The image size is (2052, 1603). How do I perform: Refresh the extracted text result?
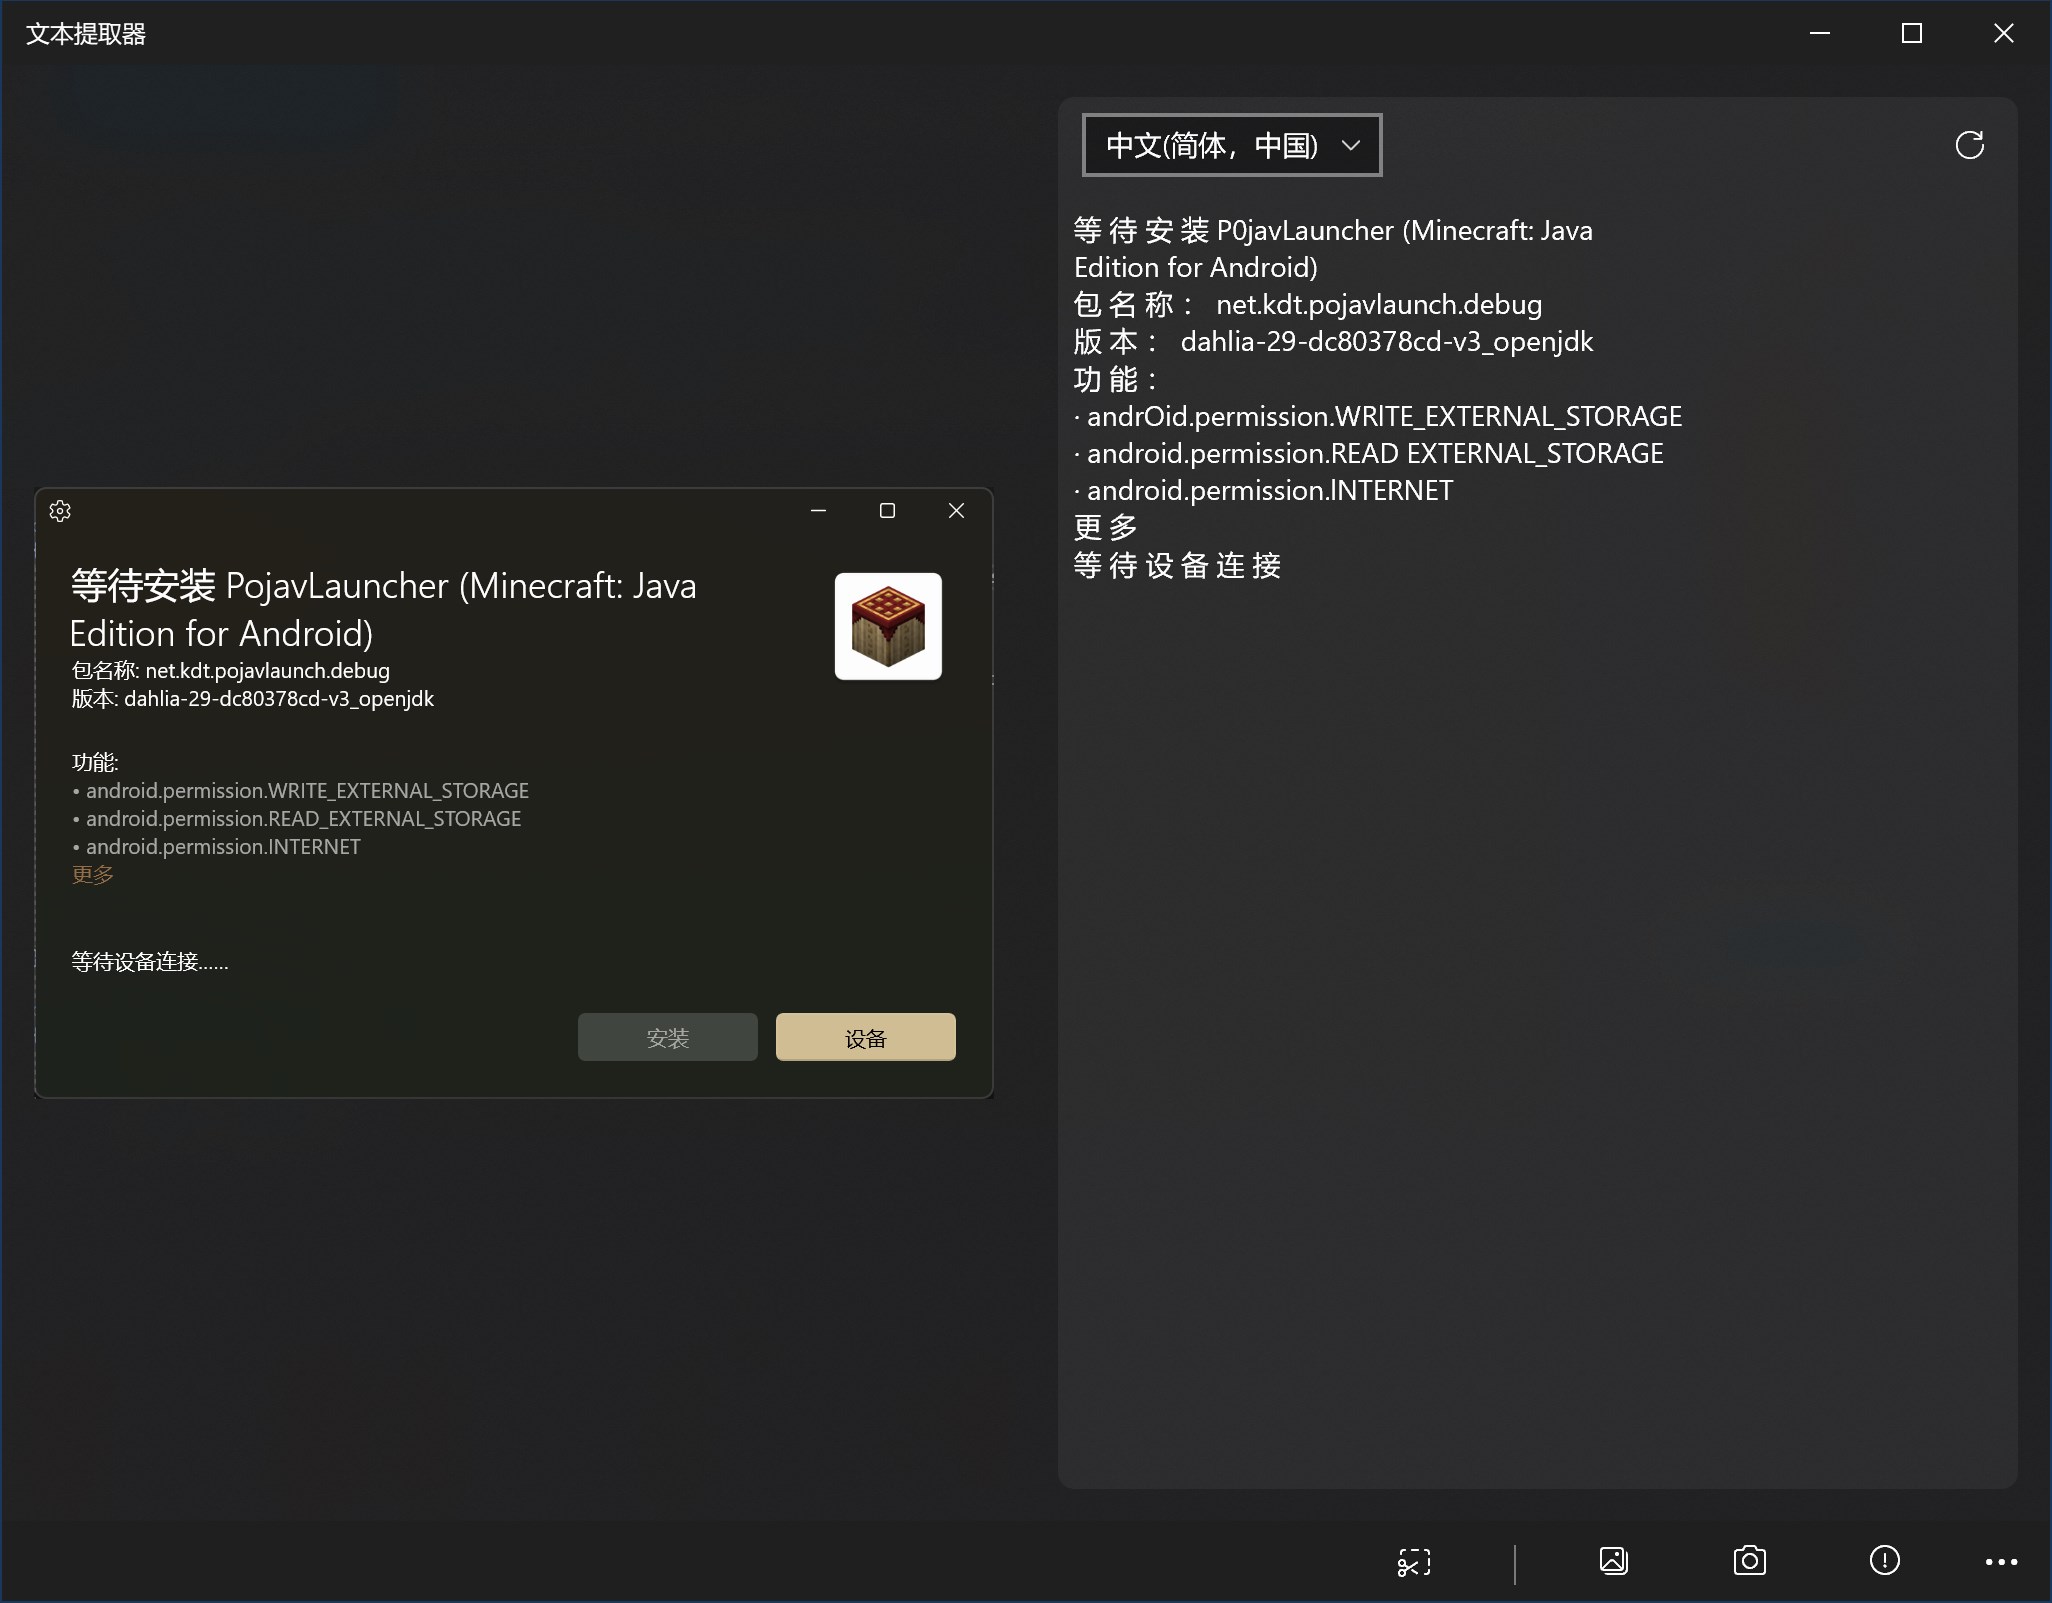click(x=1969, y=145)
